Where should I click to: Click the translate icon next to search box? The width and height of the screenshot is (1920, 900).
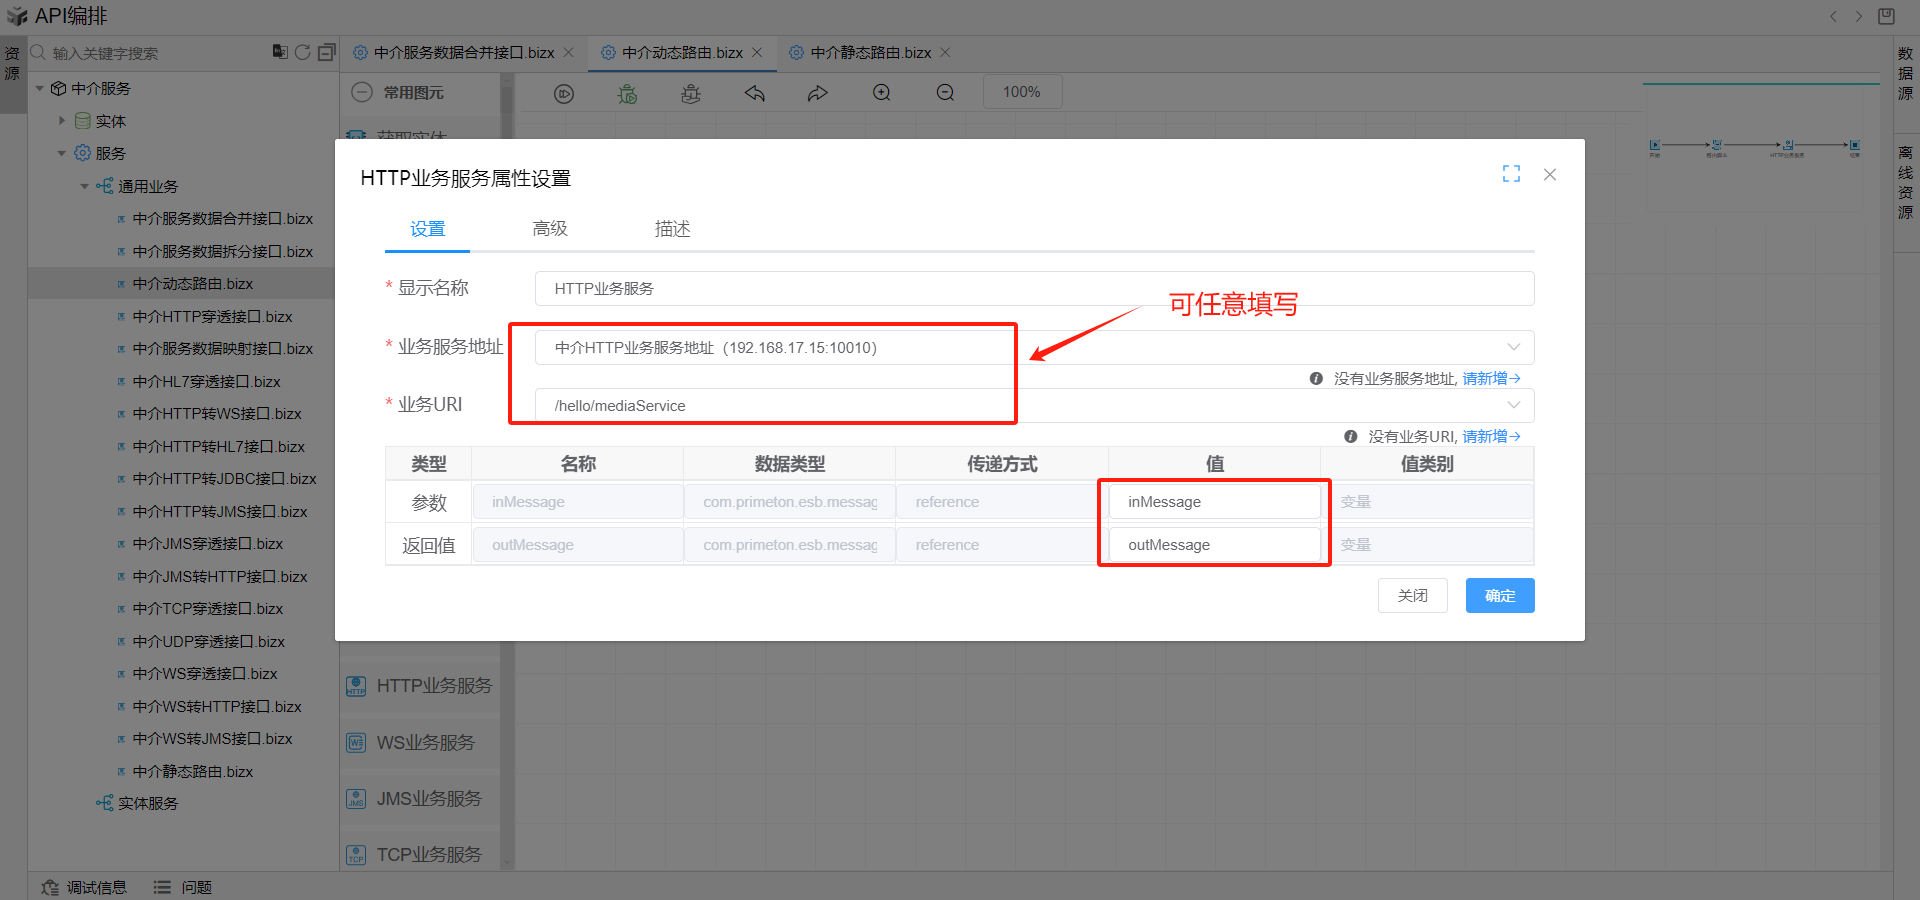[280, 52]
